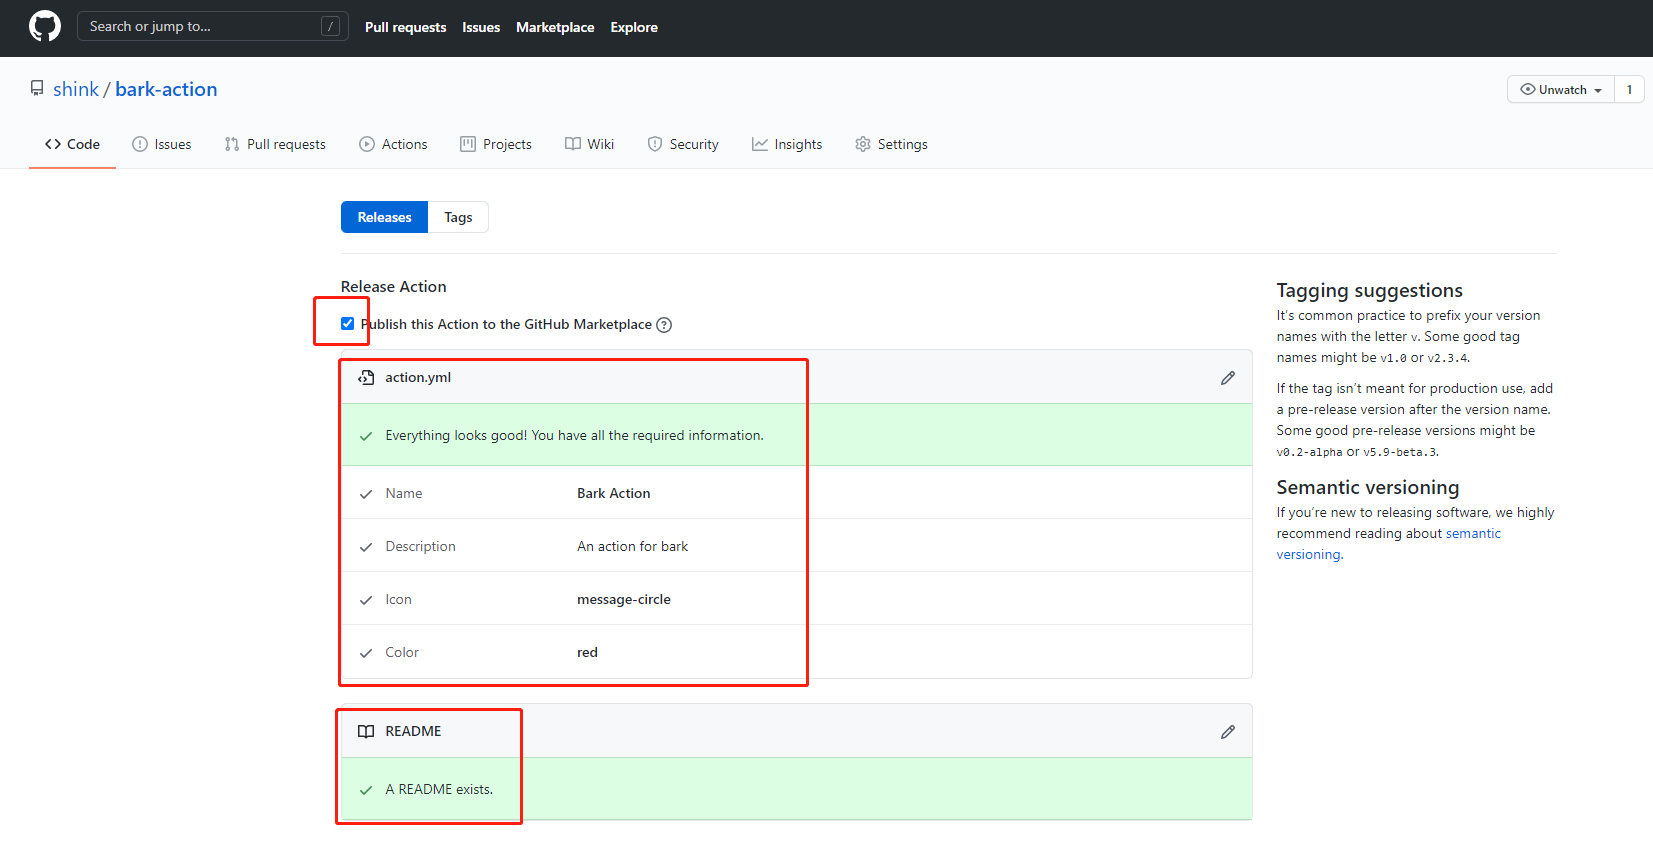Switch to the repository Pull requests tab

275,144
